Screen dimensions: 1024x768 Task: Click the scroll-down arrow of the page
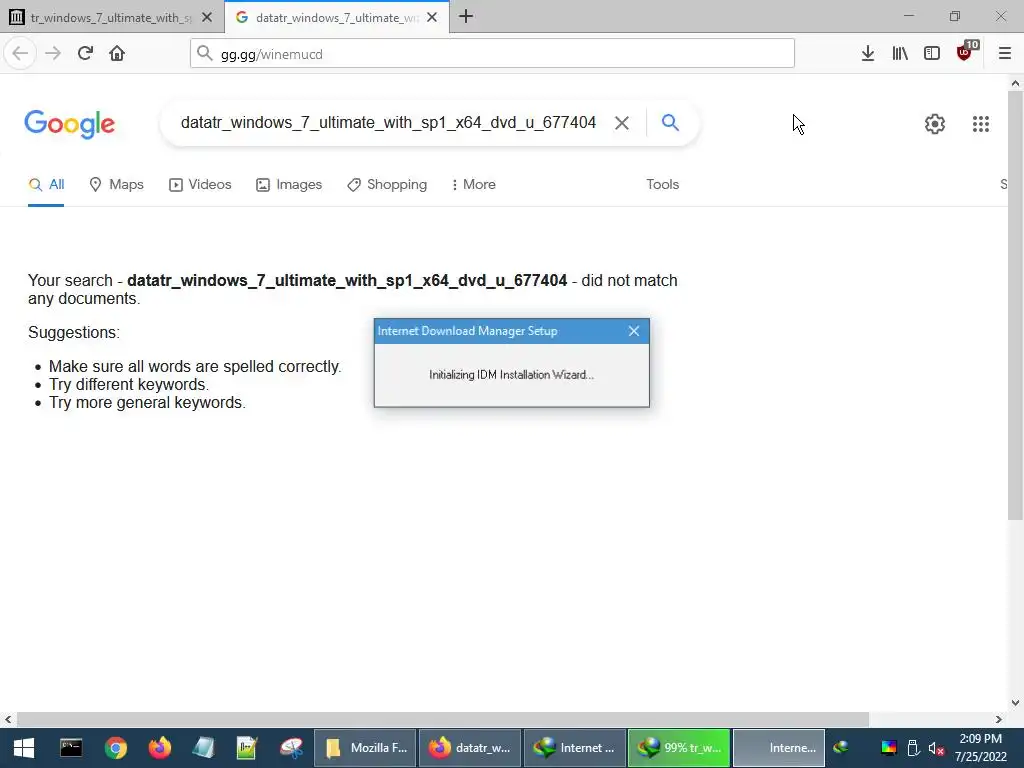(x=1015, y=703)
